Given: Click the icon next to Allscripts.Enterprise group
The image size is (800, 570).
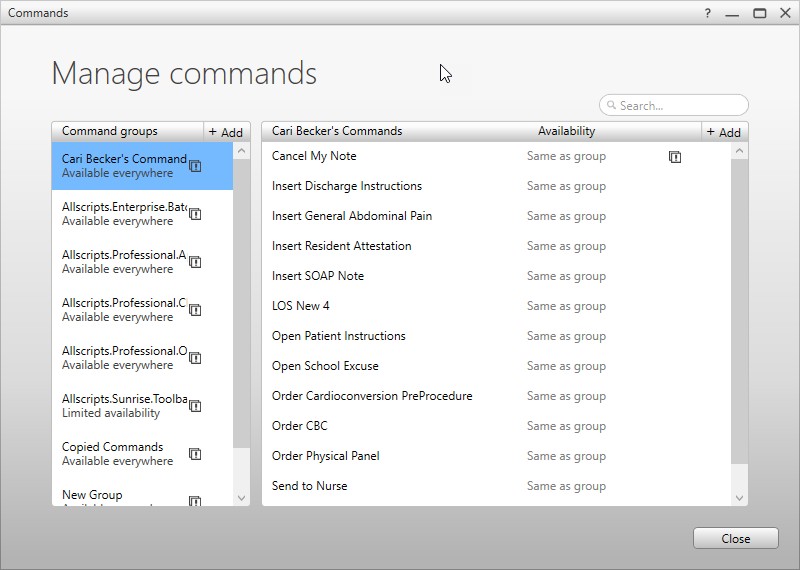Looking at the screenshot, I should (195, 214).
